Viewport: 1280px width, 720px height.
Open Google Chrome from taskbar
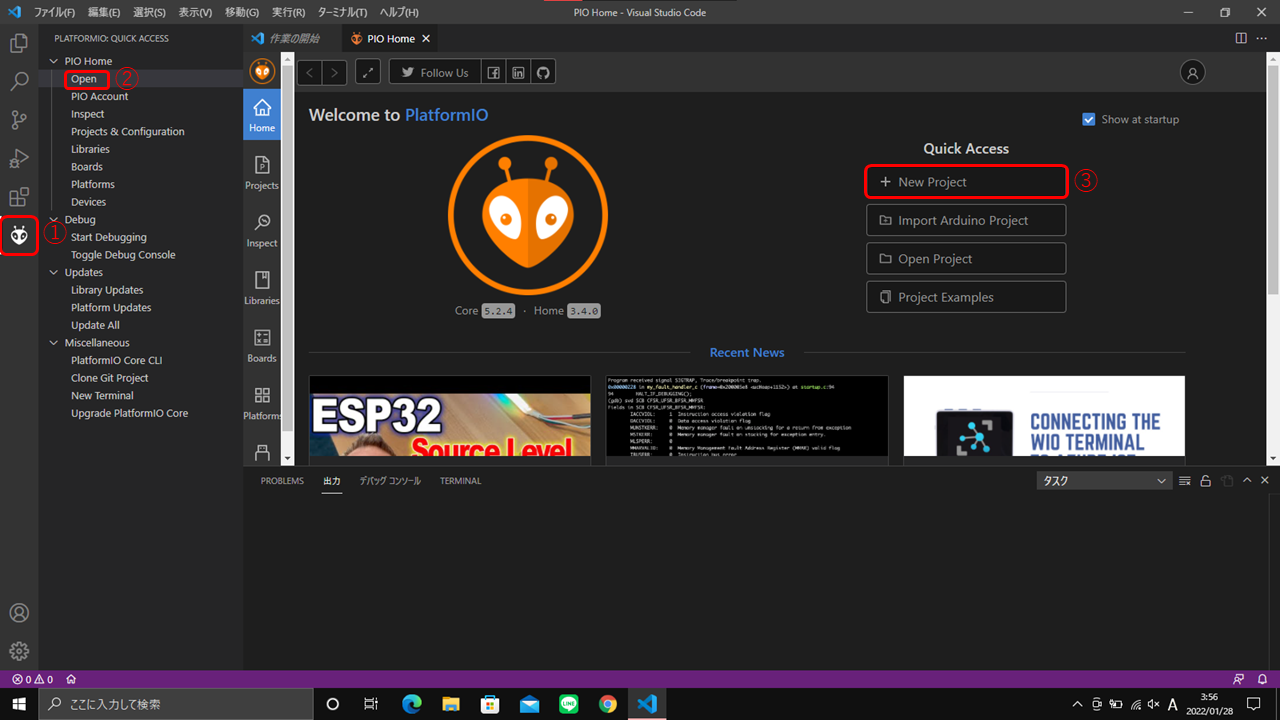pos(608,704)
